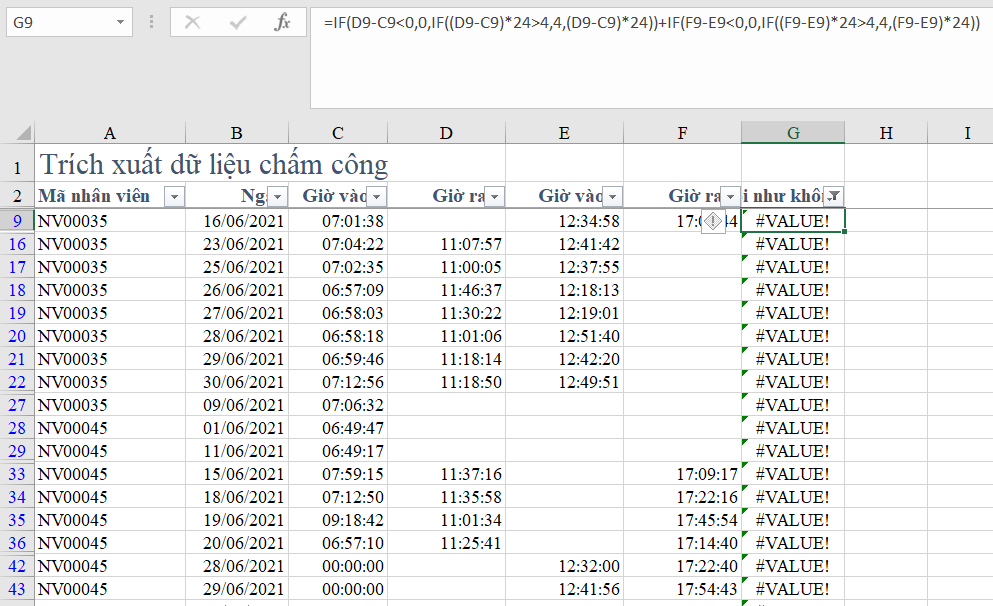Screen dimensions: 993x606
Task: Open the active filter button in column G
Action: [x=834, y=196]
